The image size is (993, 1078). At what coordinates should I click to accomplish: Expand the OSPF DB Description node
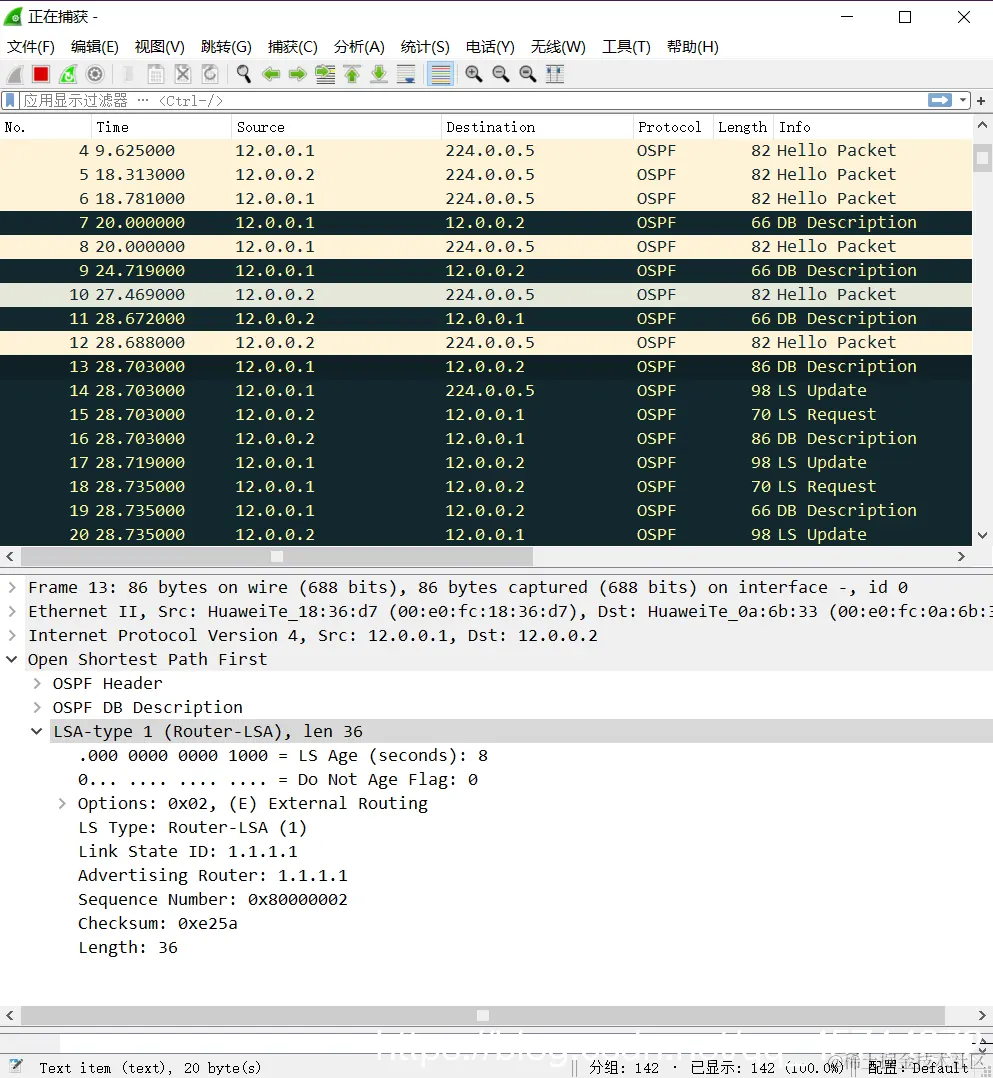pos(37,707)
